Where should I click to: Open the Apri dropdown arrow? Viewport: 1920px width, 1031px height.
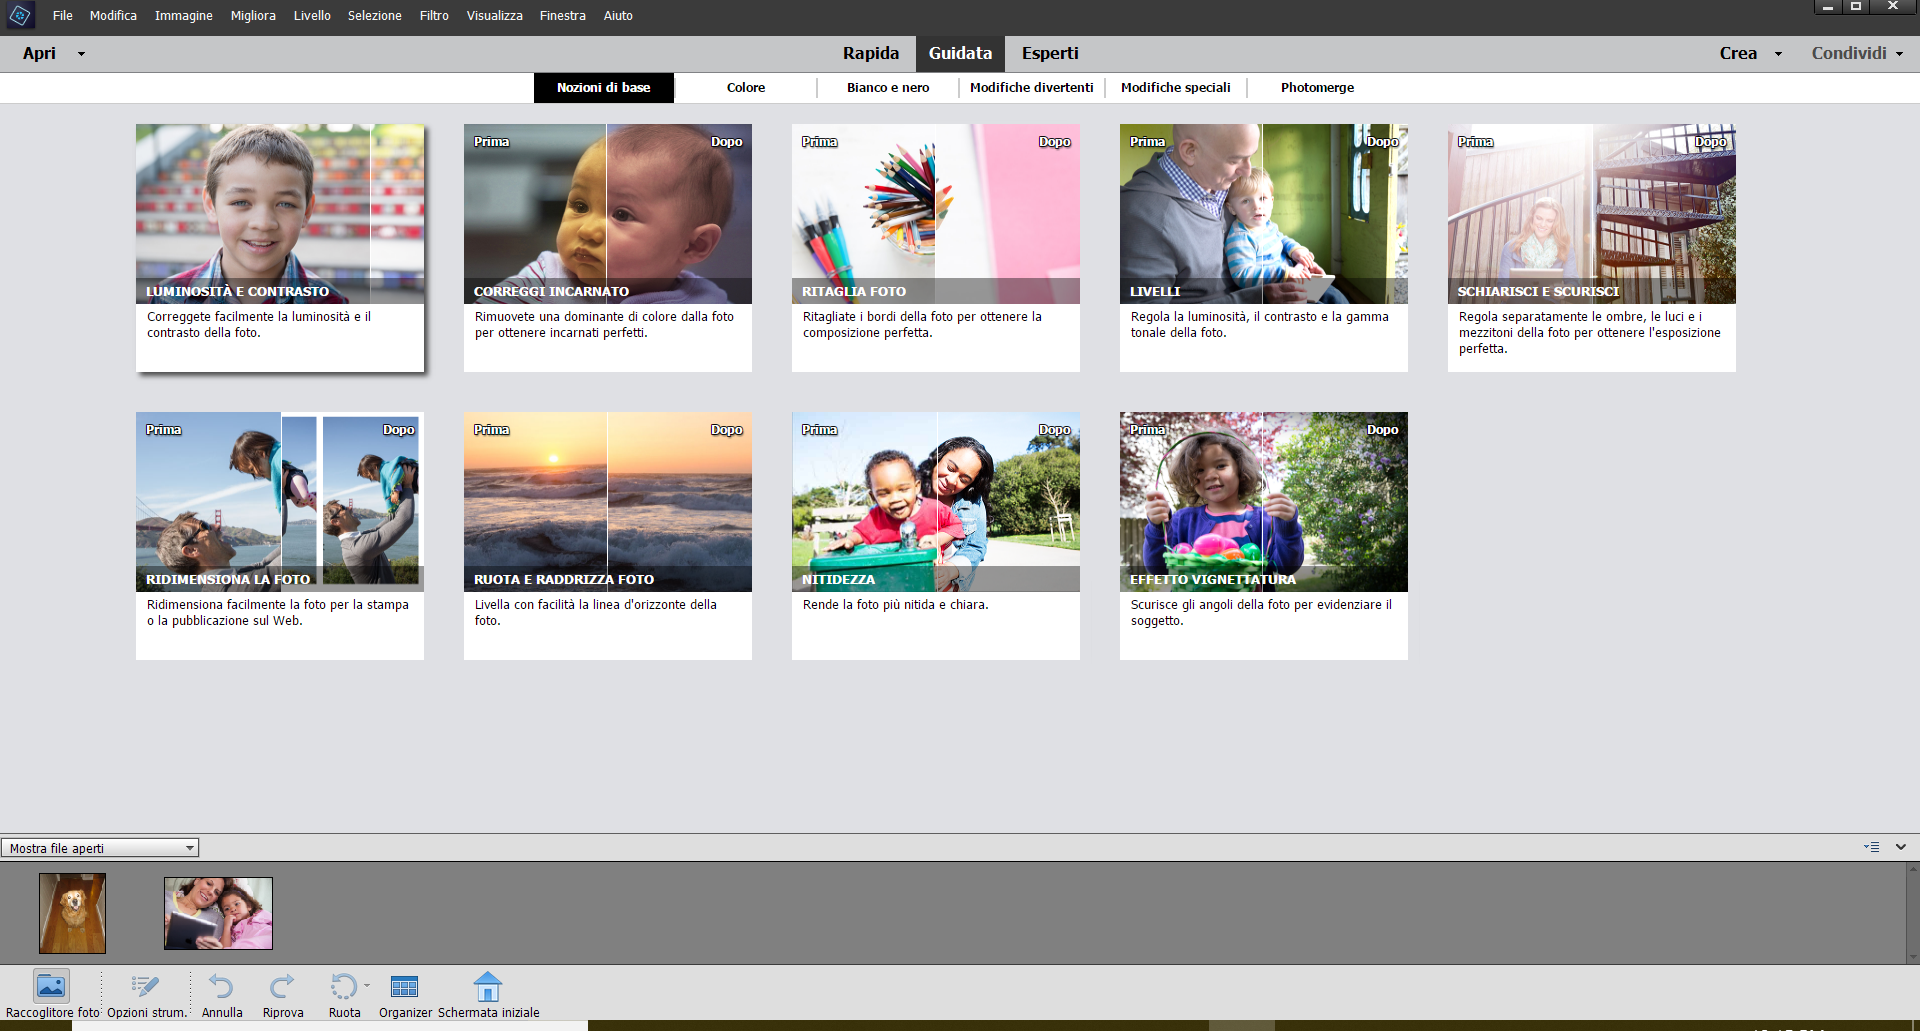[x=80, y=53]
